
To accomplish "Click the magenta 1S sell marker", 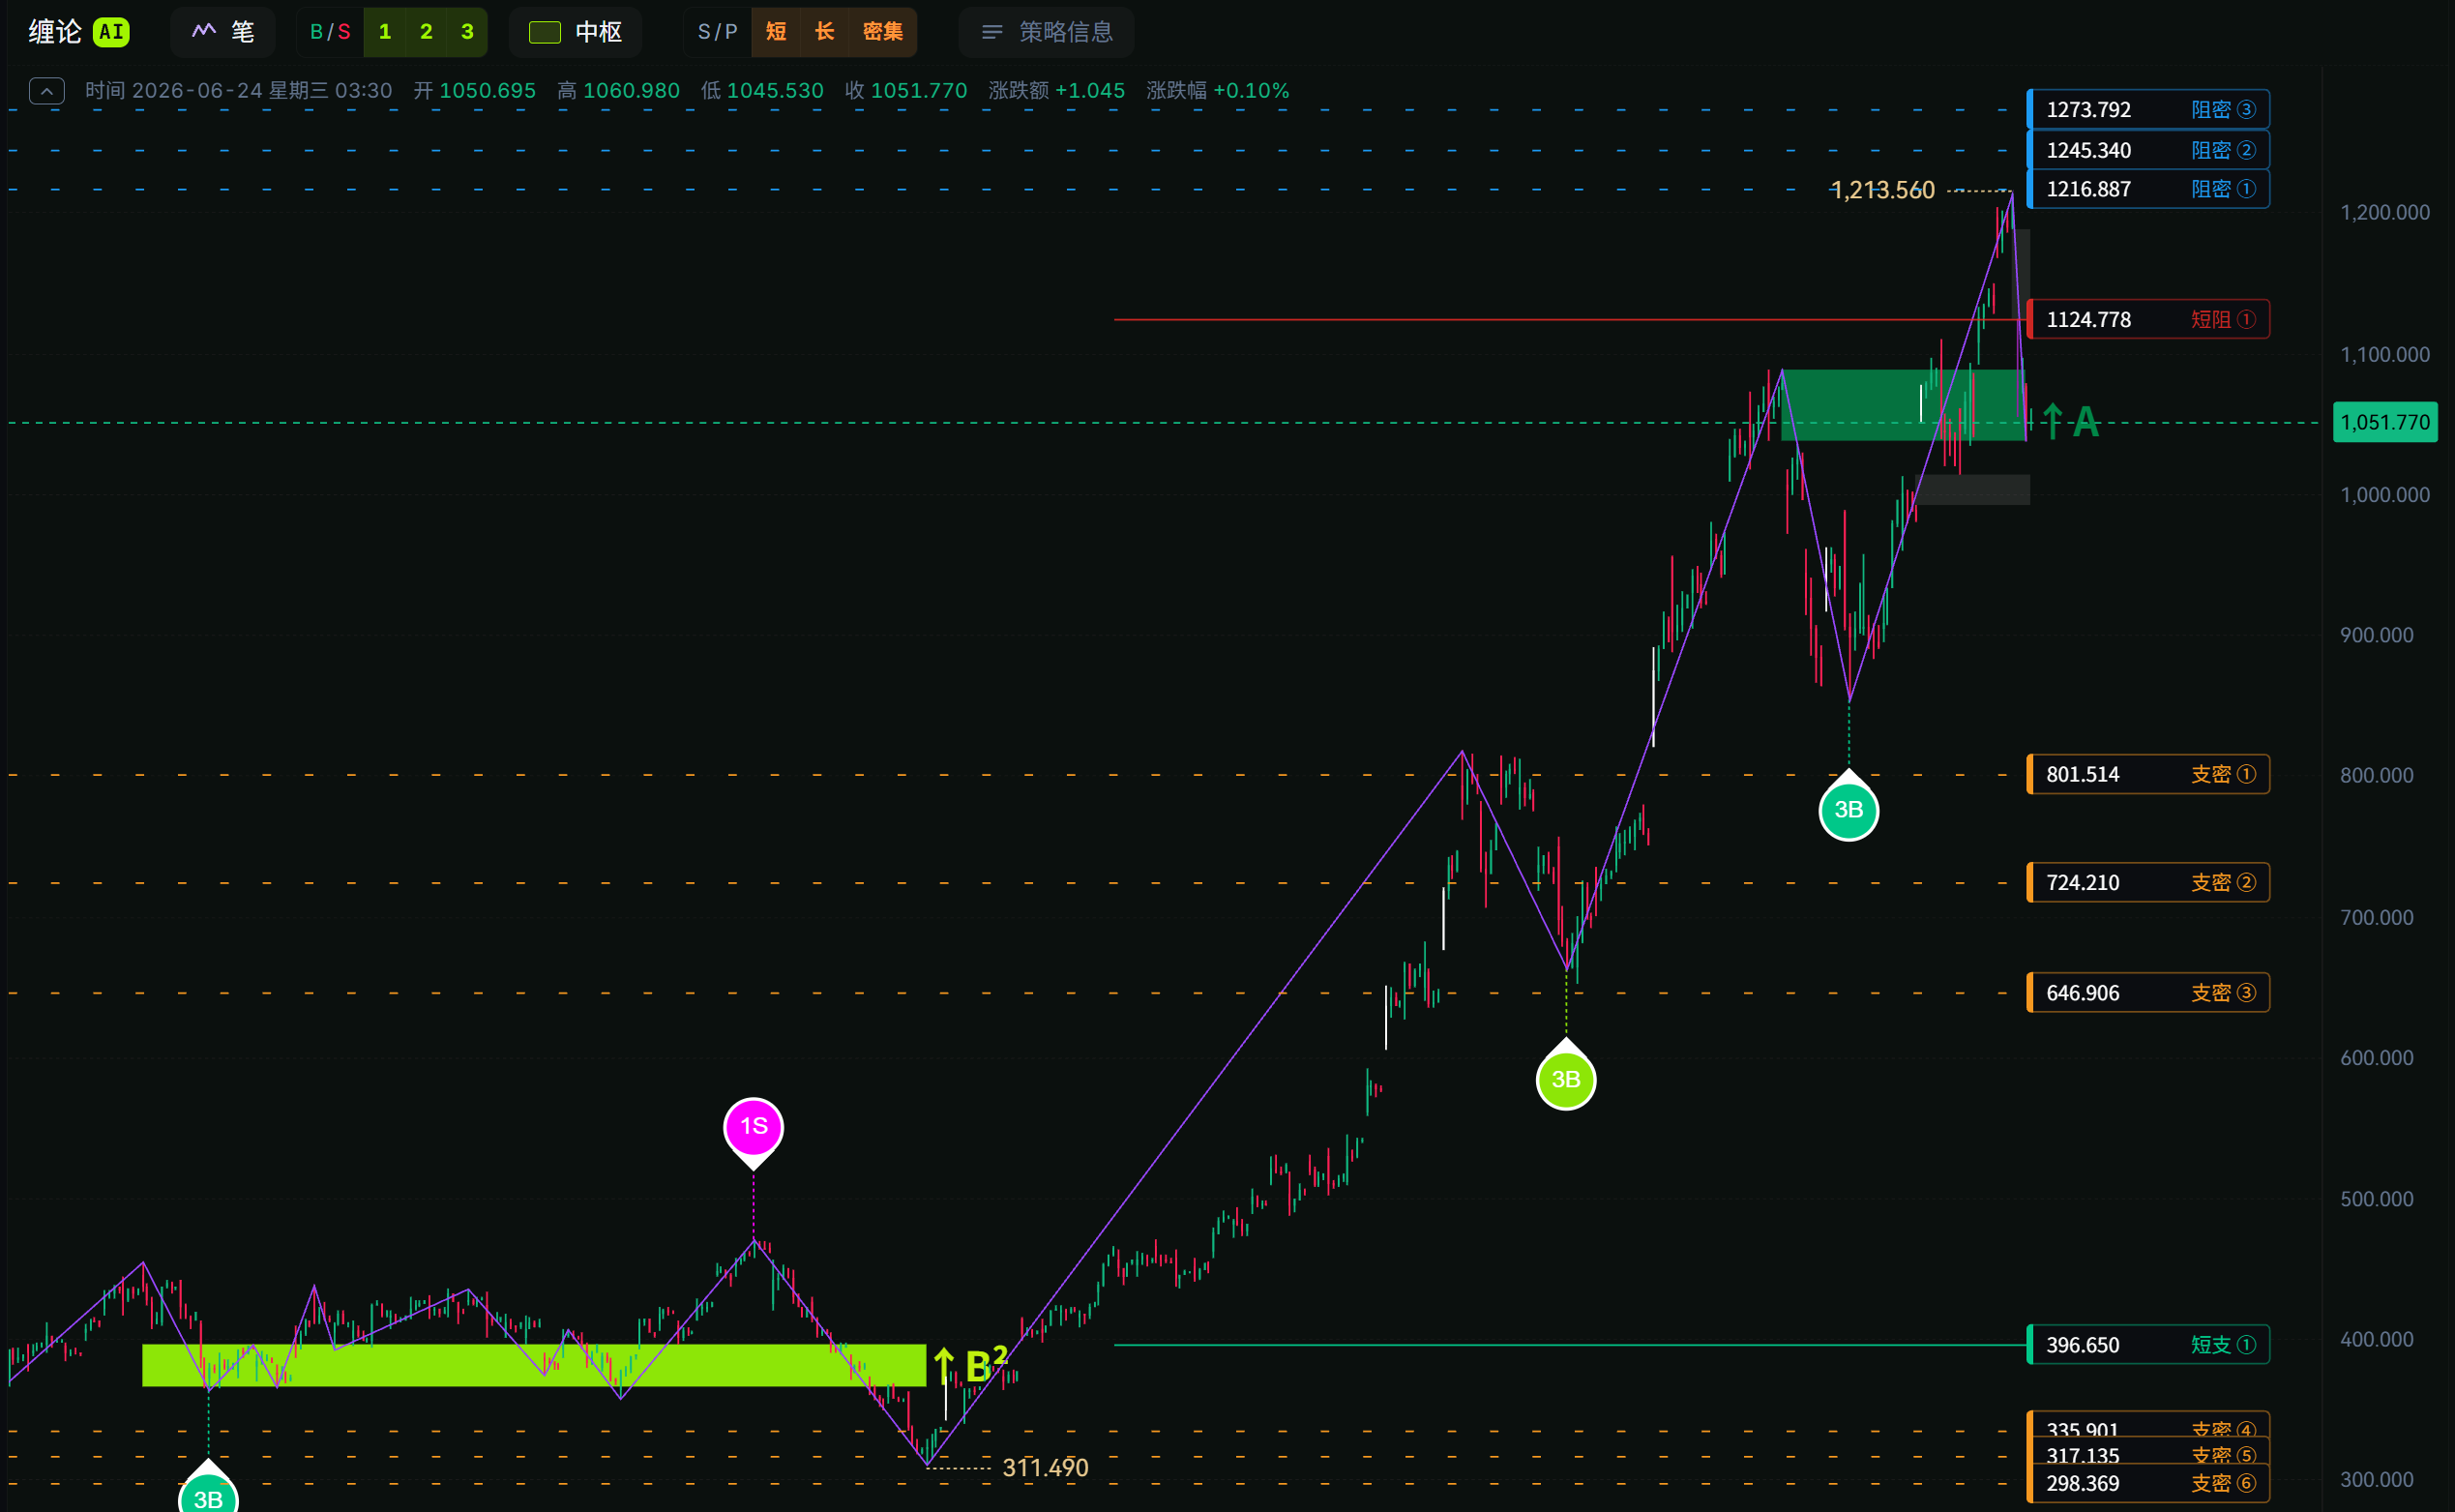I will coord(753,1128).
